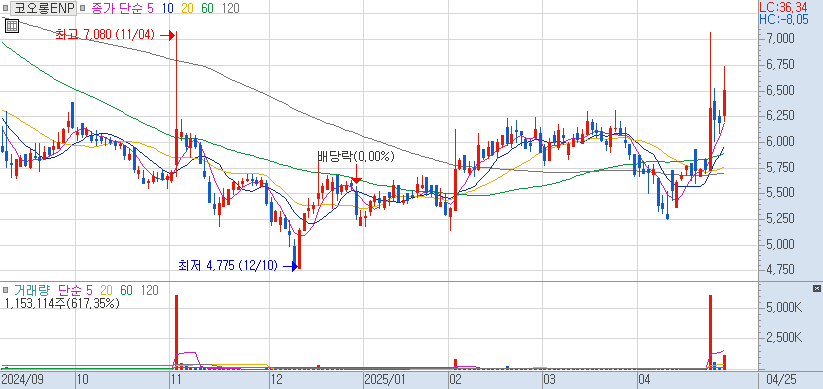Viewport: 823px width, 389px height.
Task: Click the 5,000 price axis label
Action: 779,245
